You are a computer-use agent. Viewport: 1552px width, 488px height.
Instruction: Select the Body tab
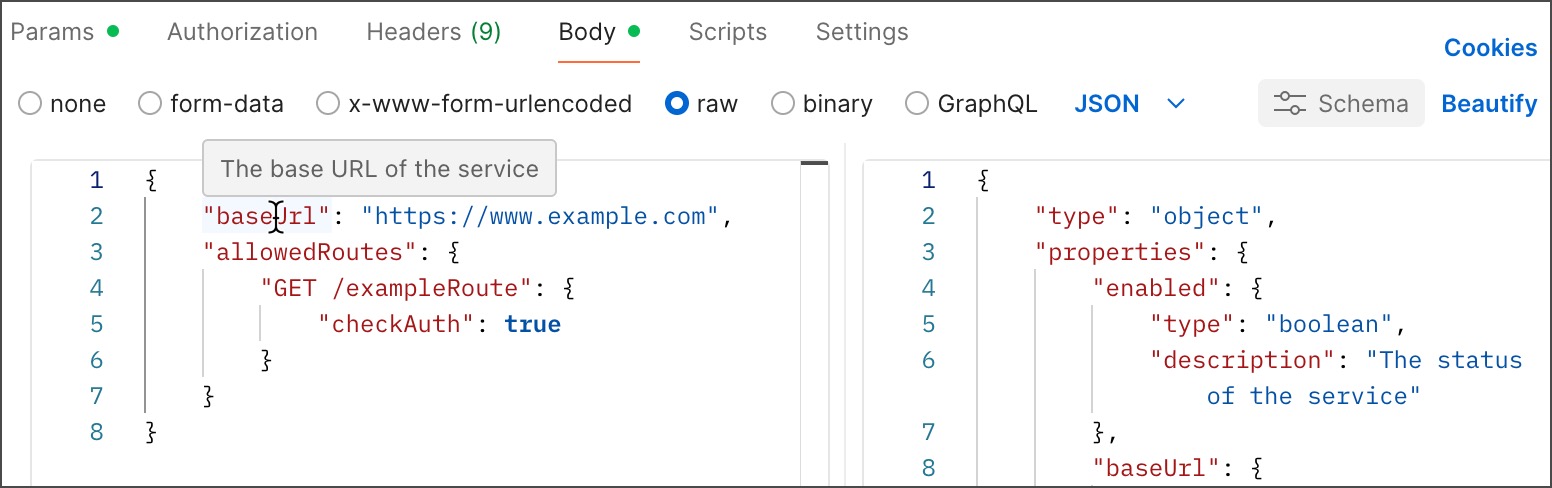pos(598,32)
